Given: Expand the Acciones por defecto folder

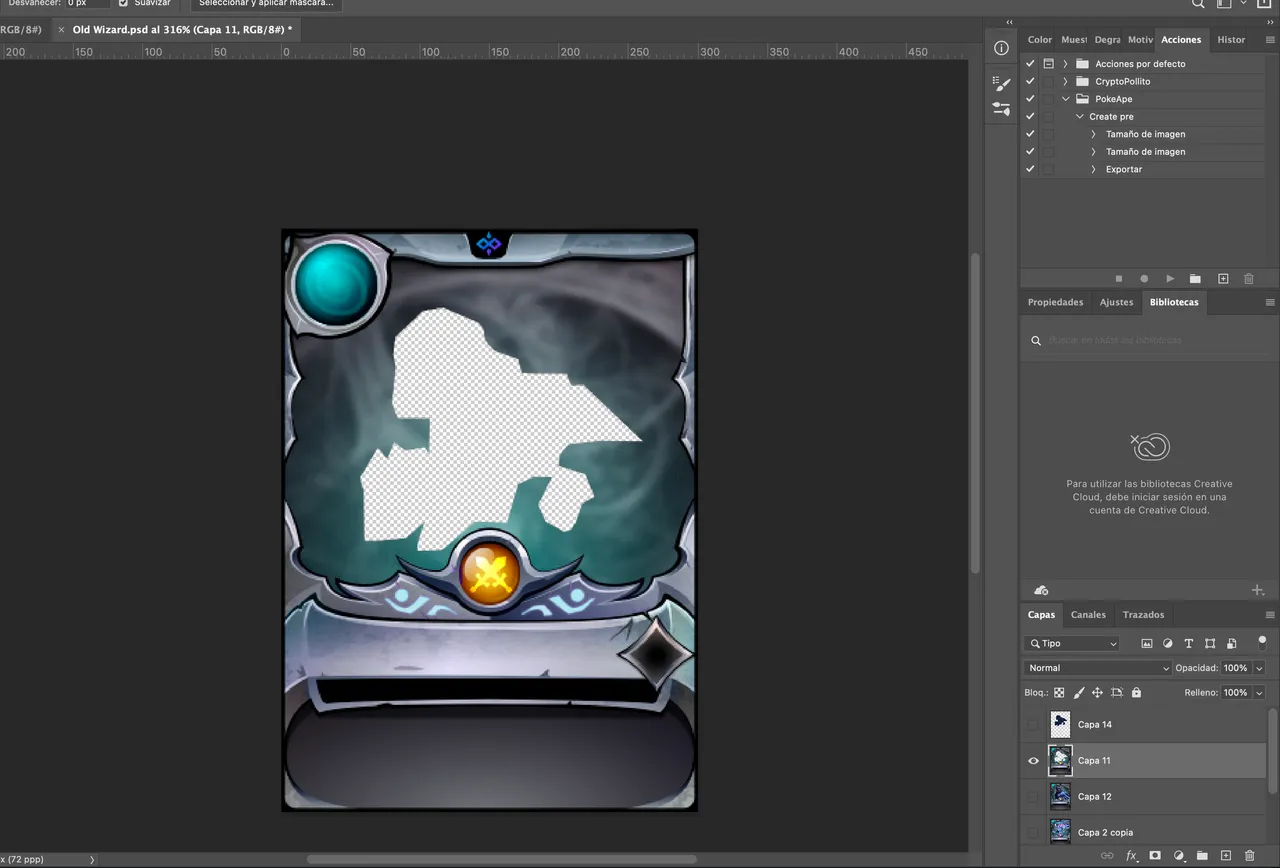Looking at the screenshot, I should pyautogui.click(x=1066, y=63).
